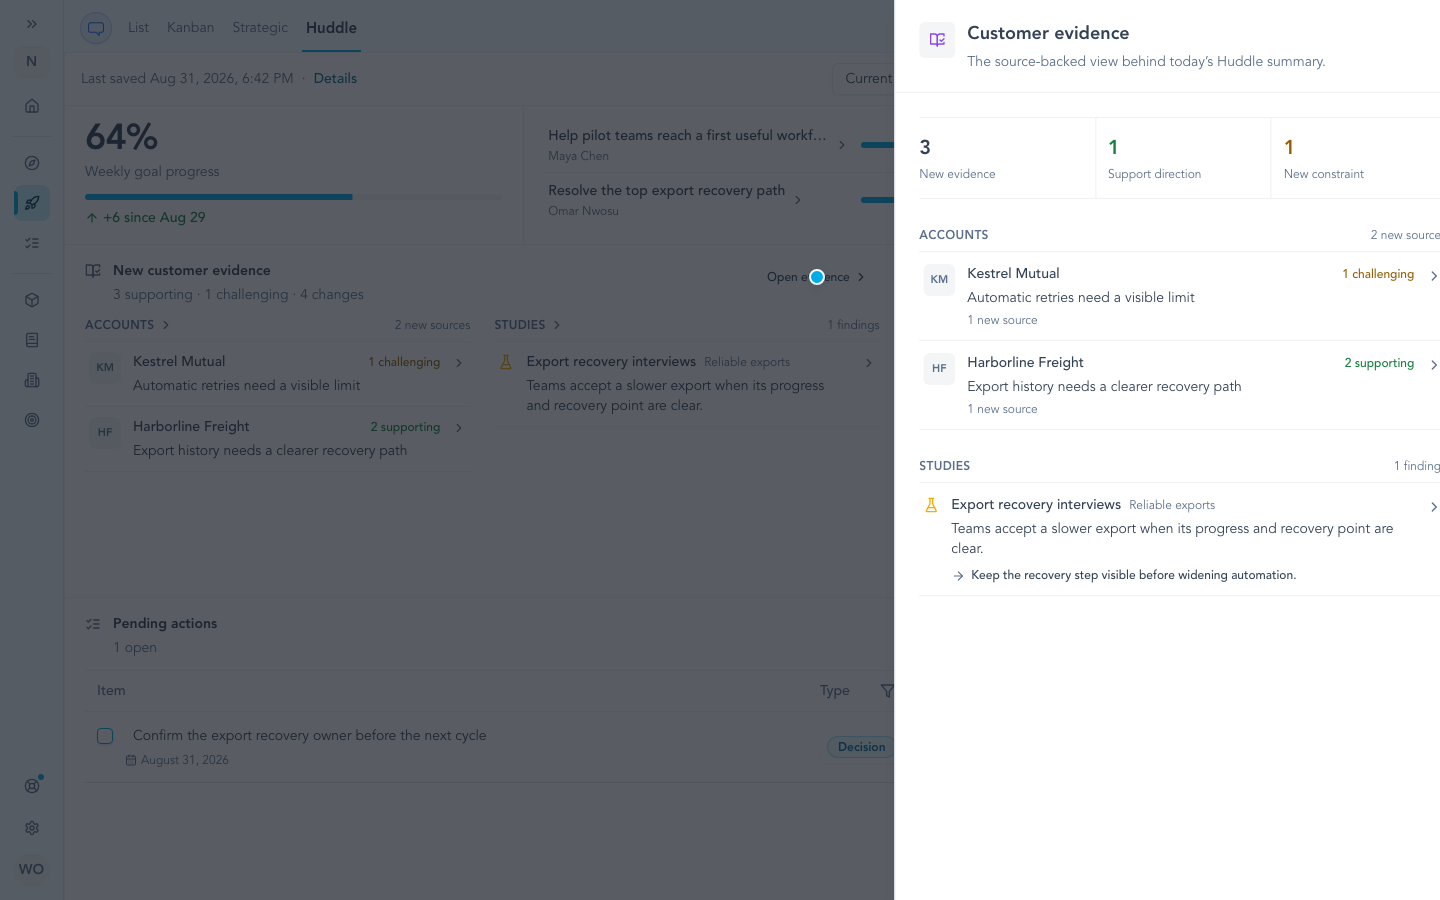
Task: Open the Home icon in sidebar
Action: [x=32, y=106]
